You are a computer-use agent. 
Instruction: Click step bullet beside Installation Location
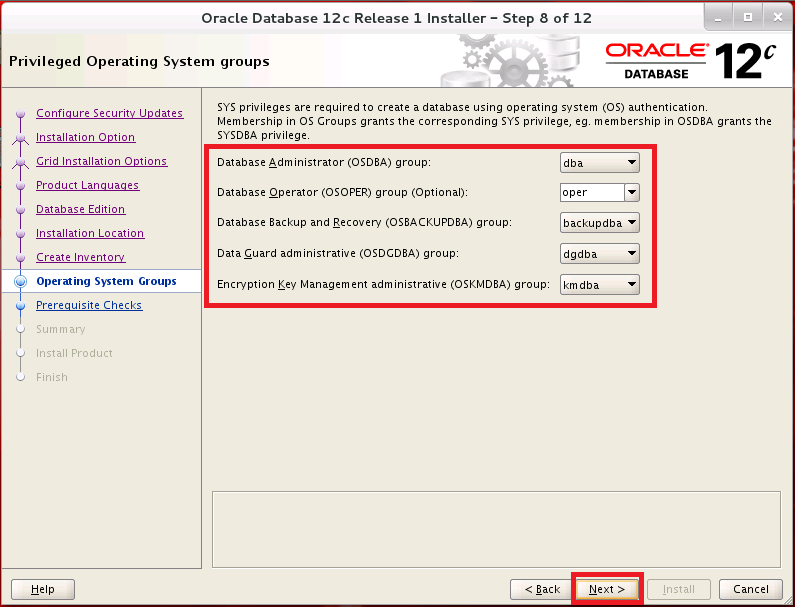(20, 233)
